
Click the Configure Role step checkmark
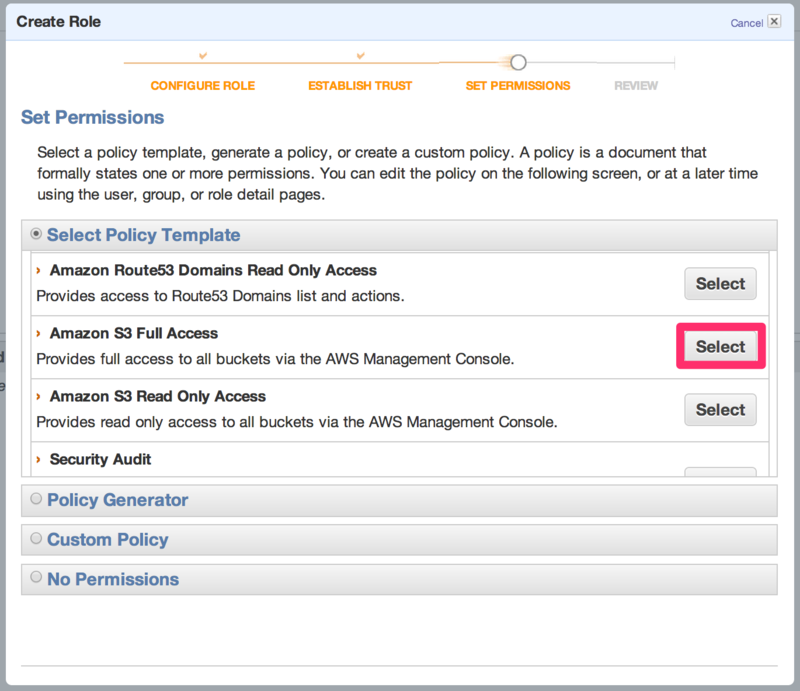click(203, 55)
